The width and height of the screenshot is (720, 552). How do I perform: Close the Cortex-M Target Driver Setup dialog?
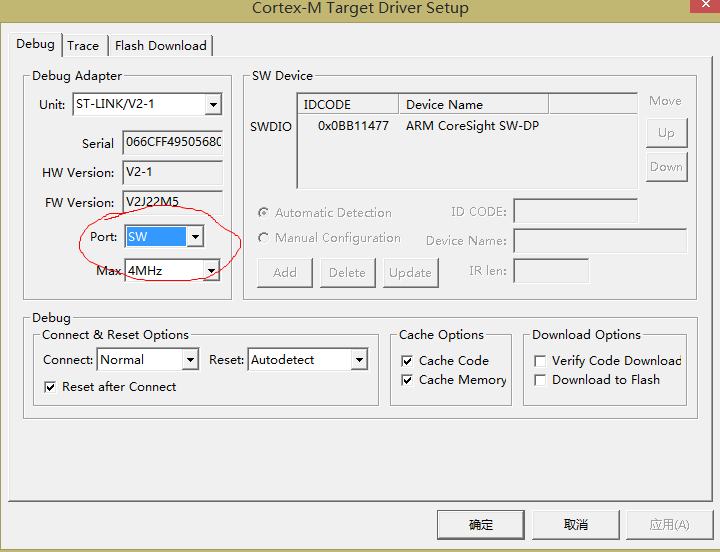click(x=705, y=5)
